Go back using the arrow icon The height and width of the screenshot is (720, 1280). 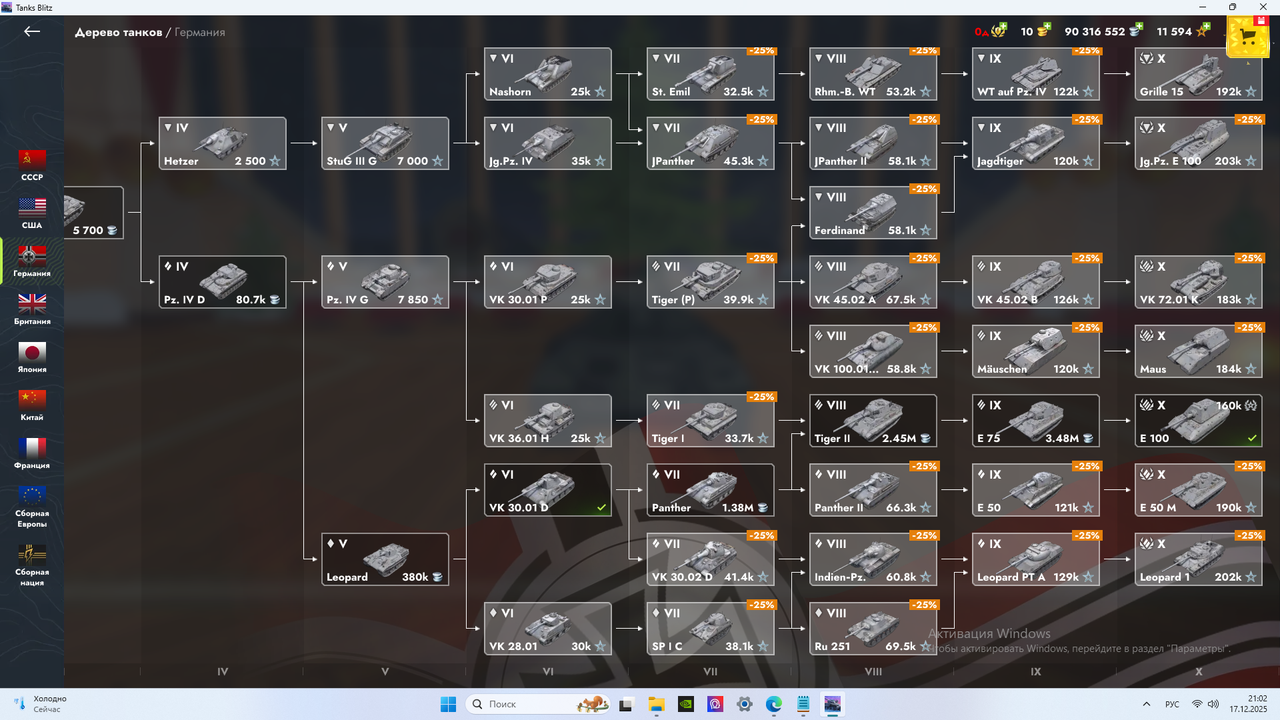[x=32, y=31]
